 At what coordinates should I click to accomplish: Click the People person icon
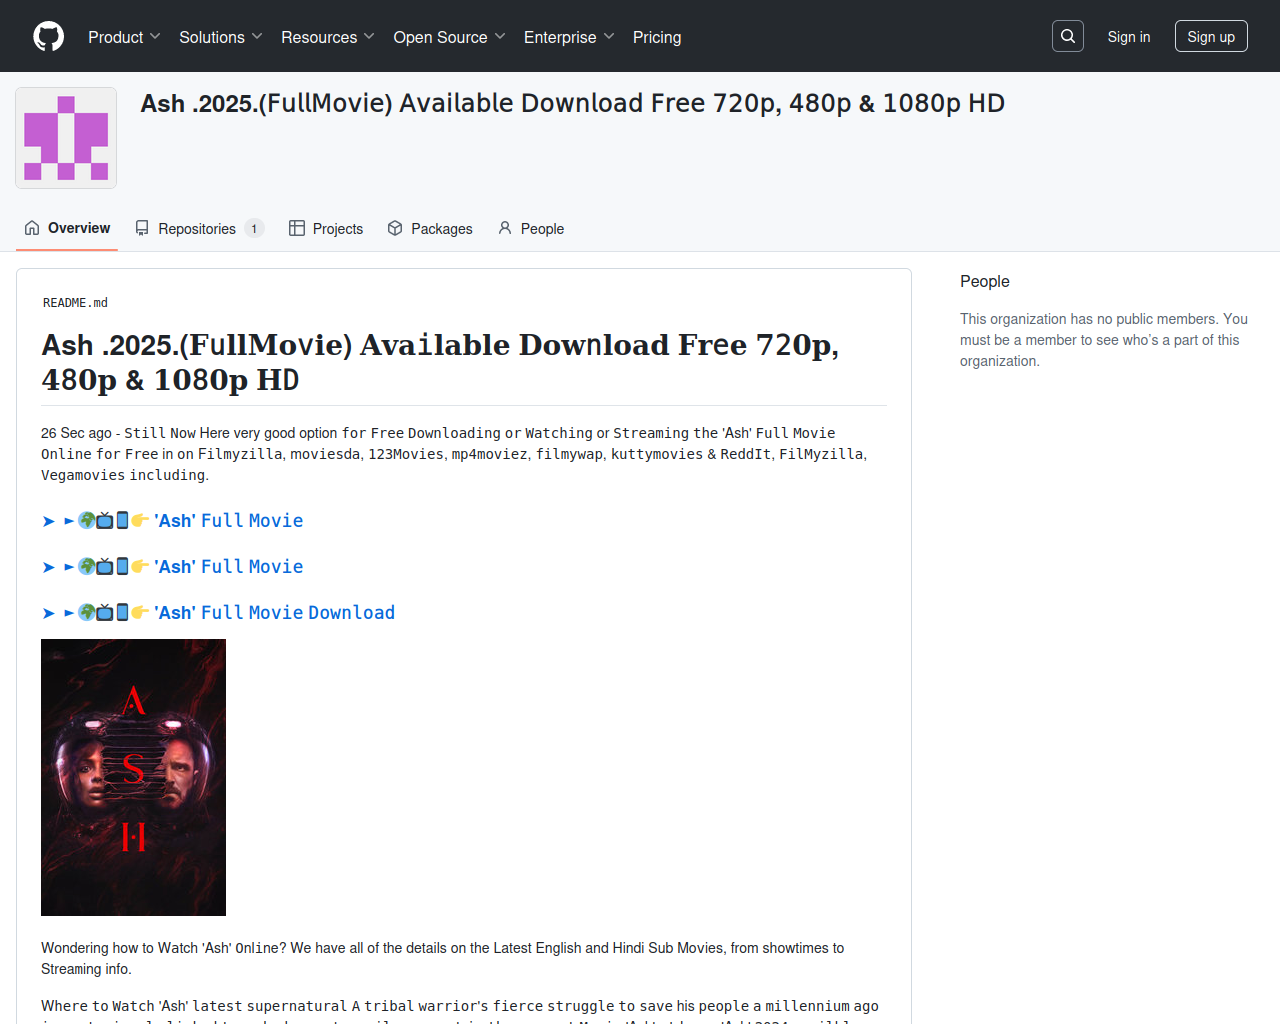pos(505,228)
